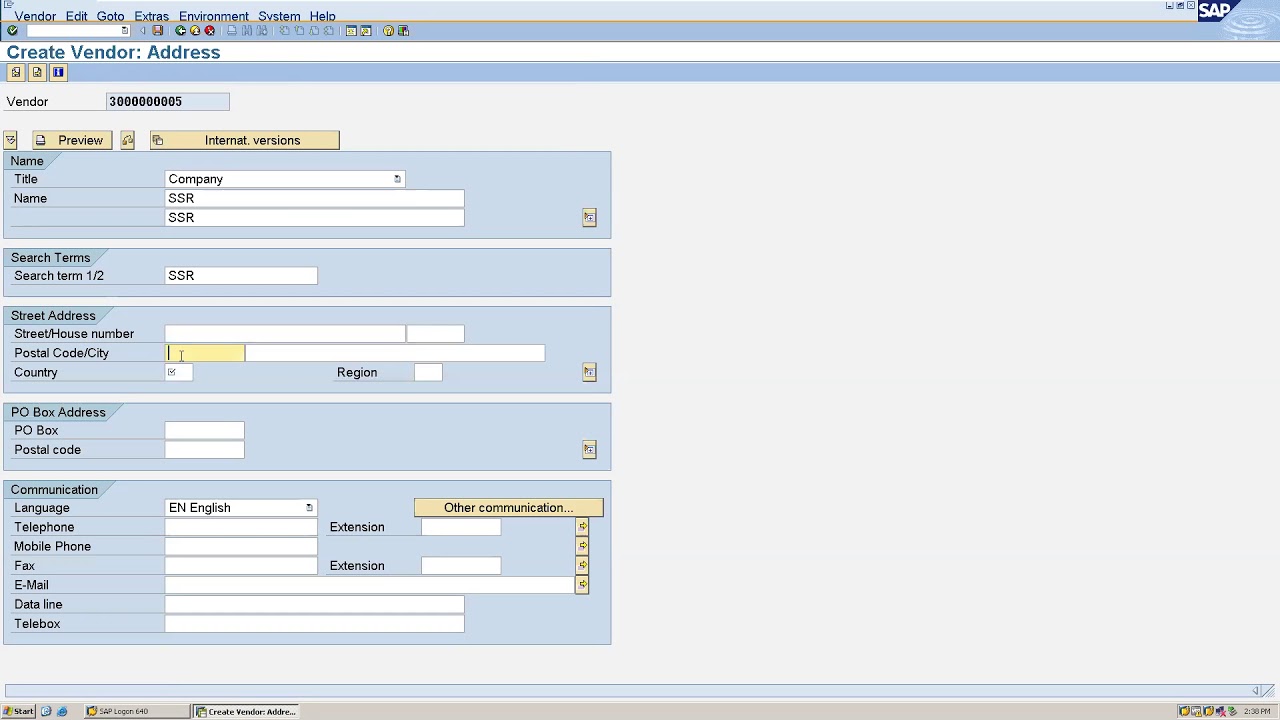Expand more fields icon in Name section
Image resolution: width=1280 pixels, height=720 pixels.
click(x=590, y=217)
